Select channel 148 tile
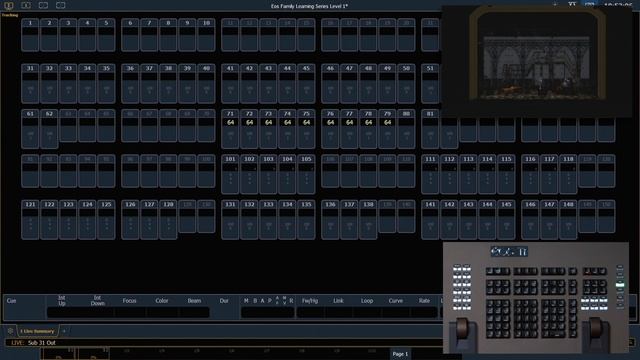640x360 pixels. pos(568,219)
